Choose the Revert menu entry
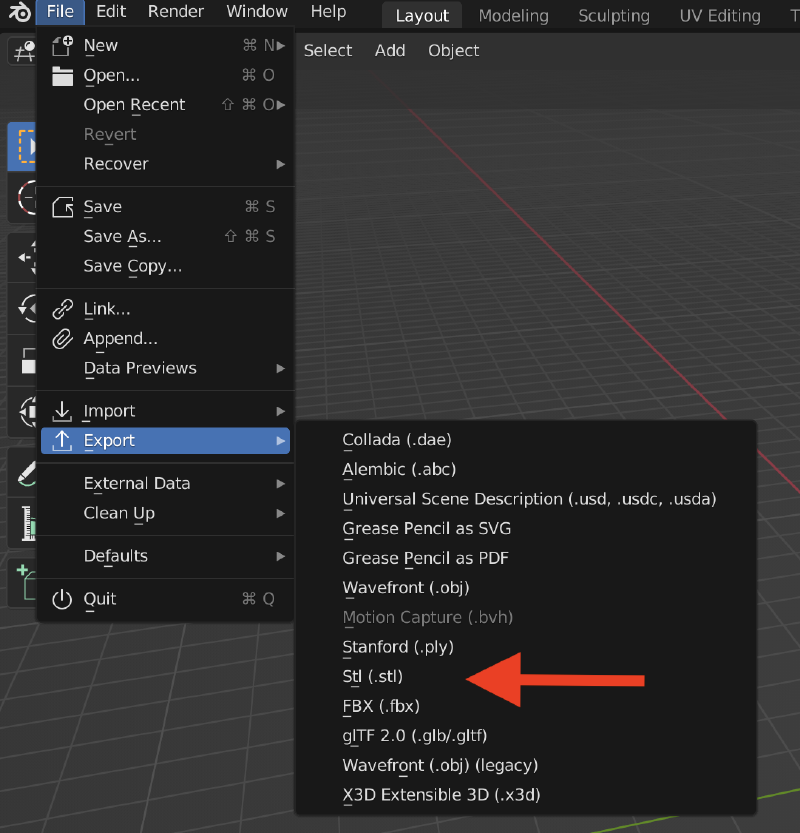800x833 pixels. [165, 134]
